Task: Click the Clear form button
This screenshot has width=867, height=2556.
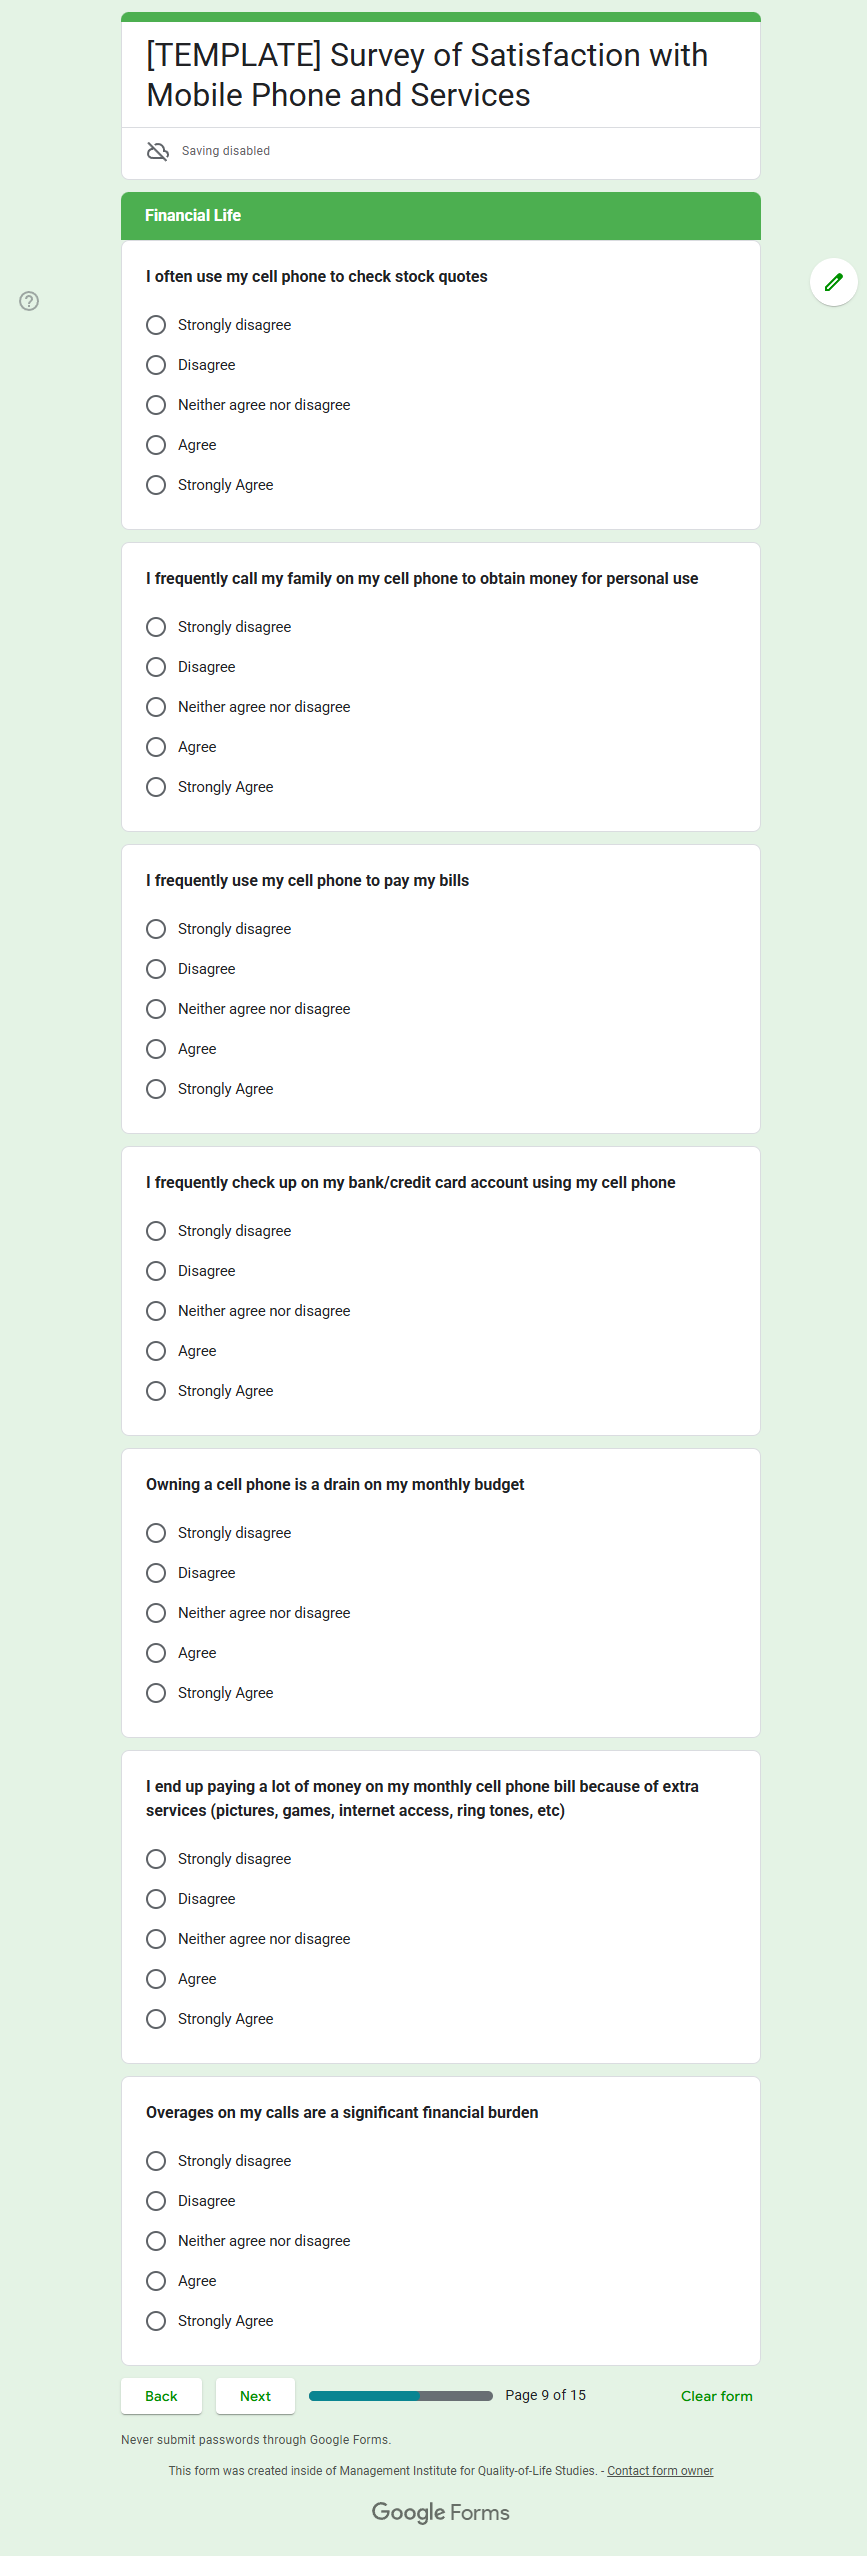Action: 716,2396
